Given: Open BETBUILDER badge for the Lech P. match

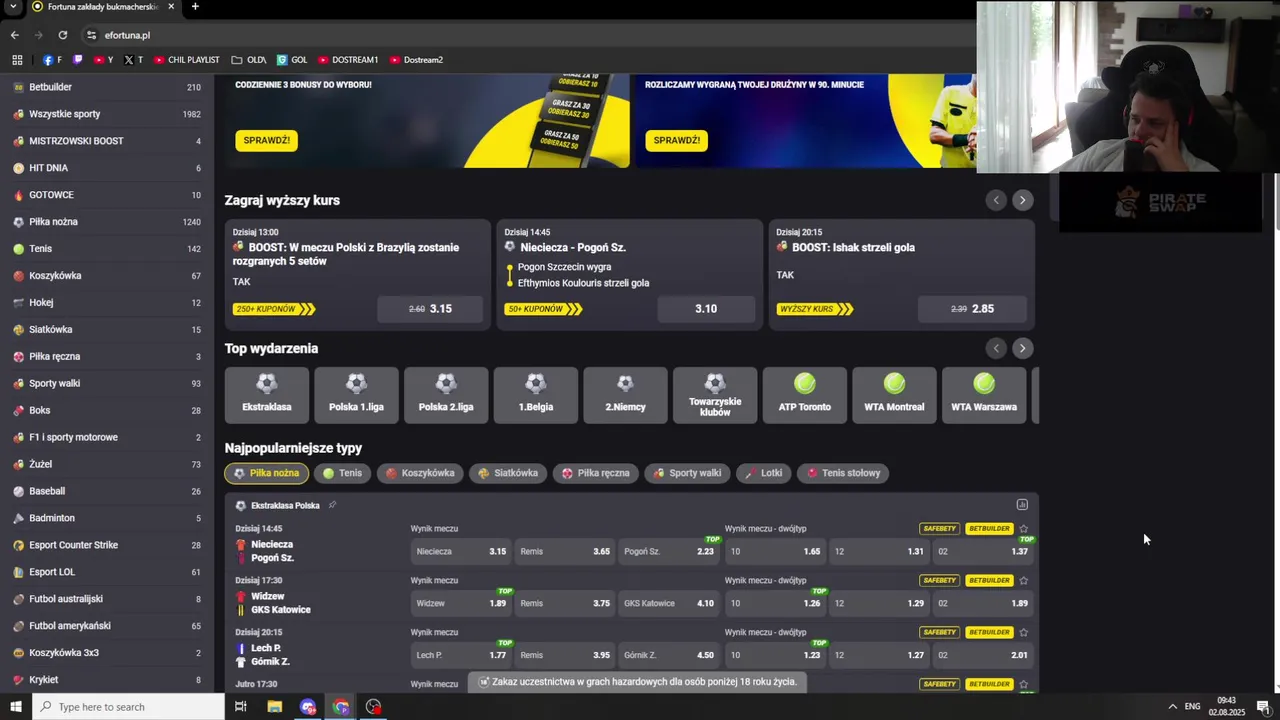Looking at the screenshot, I should 989,633.
